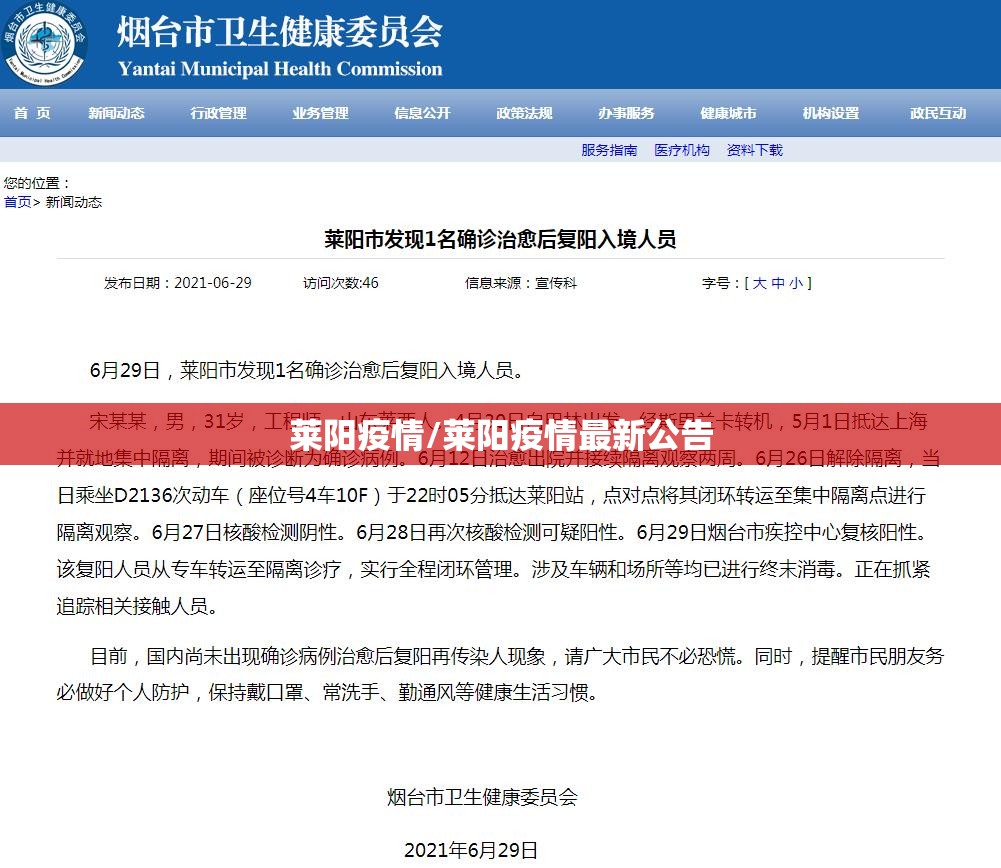Click the 您的位置： label
The width and height of the screenshot is (1001, 868).
pyautogui.click(x=36, y=183)
